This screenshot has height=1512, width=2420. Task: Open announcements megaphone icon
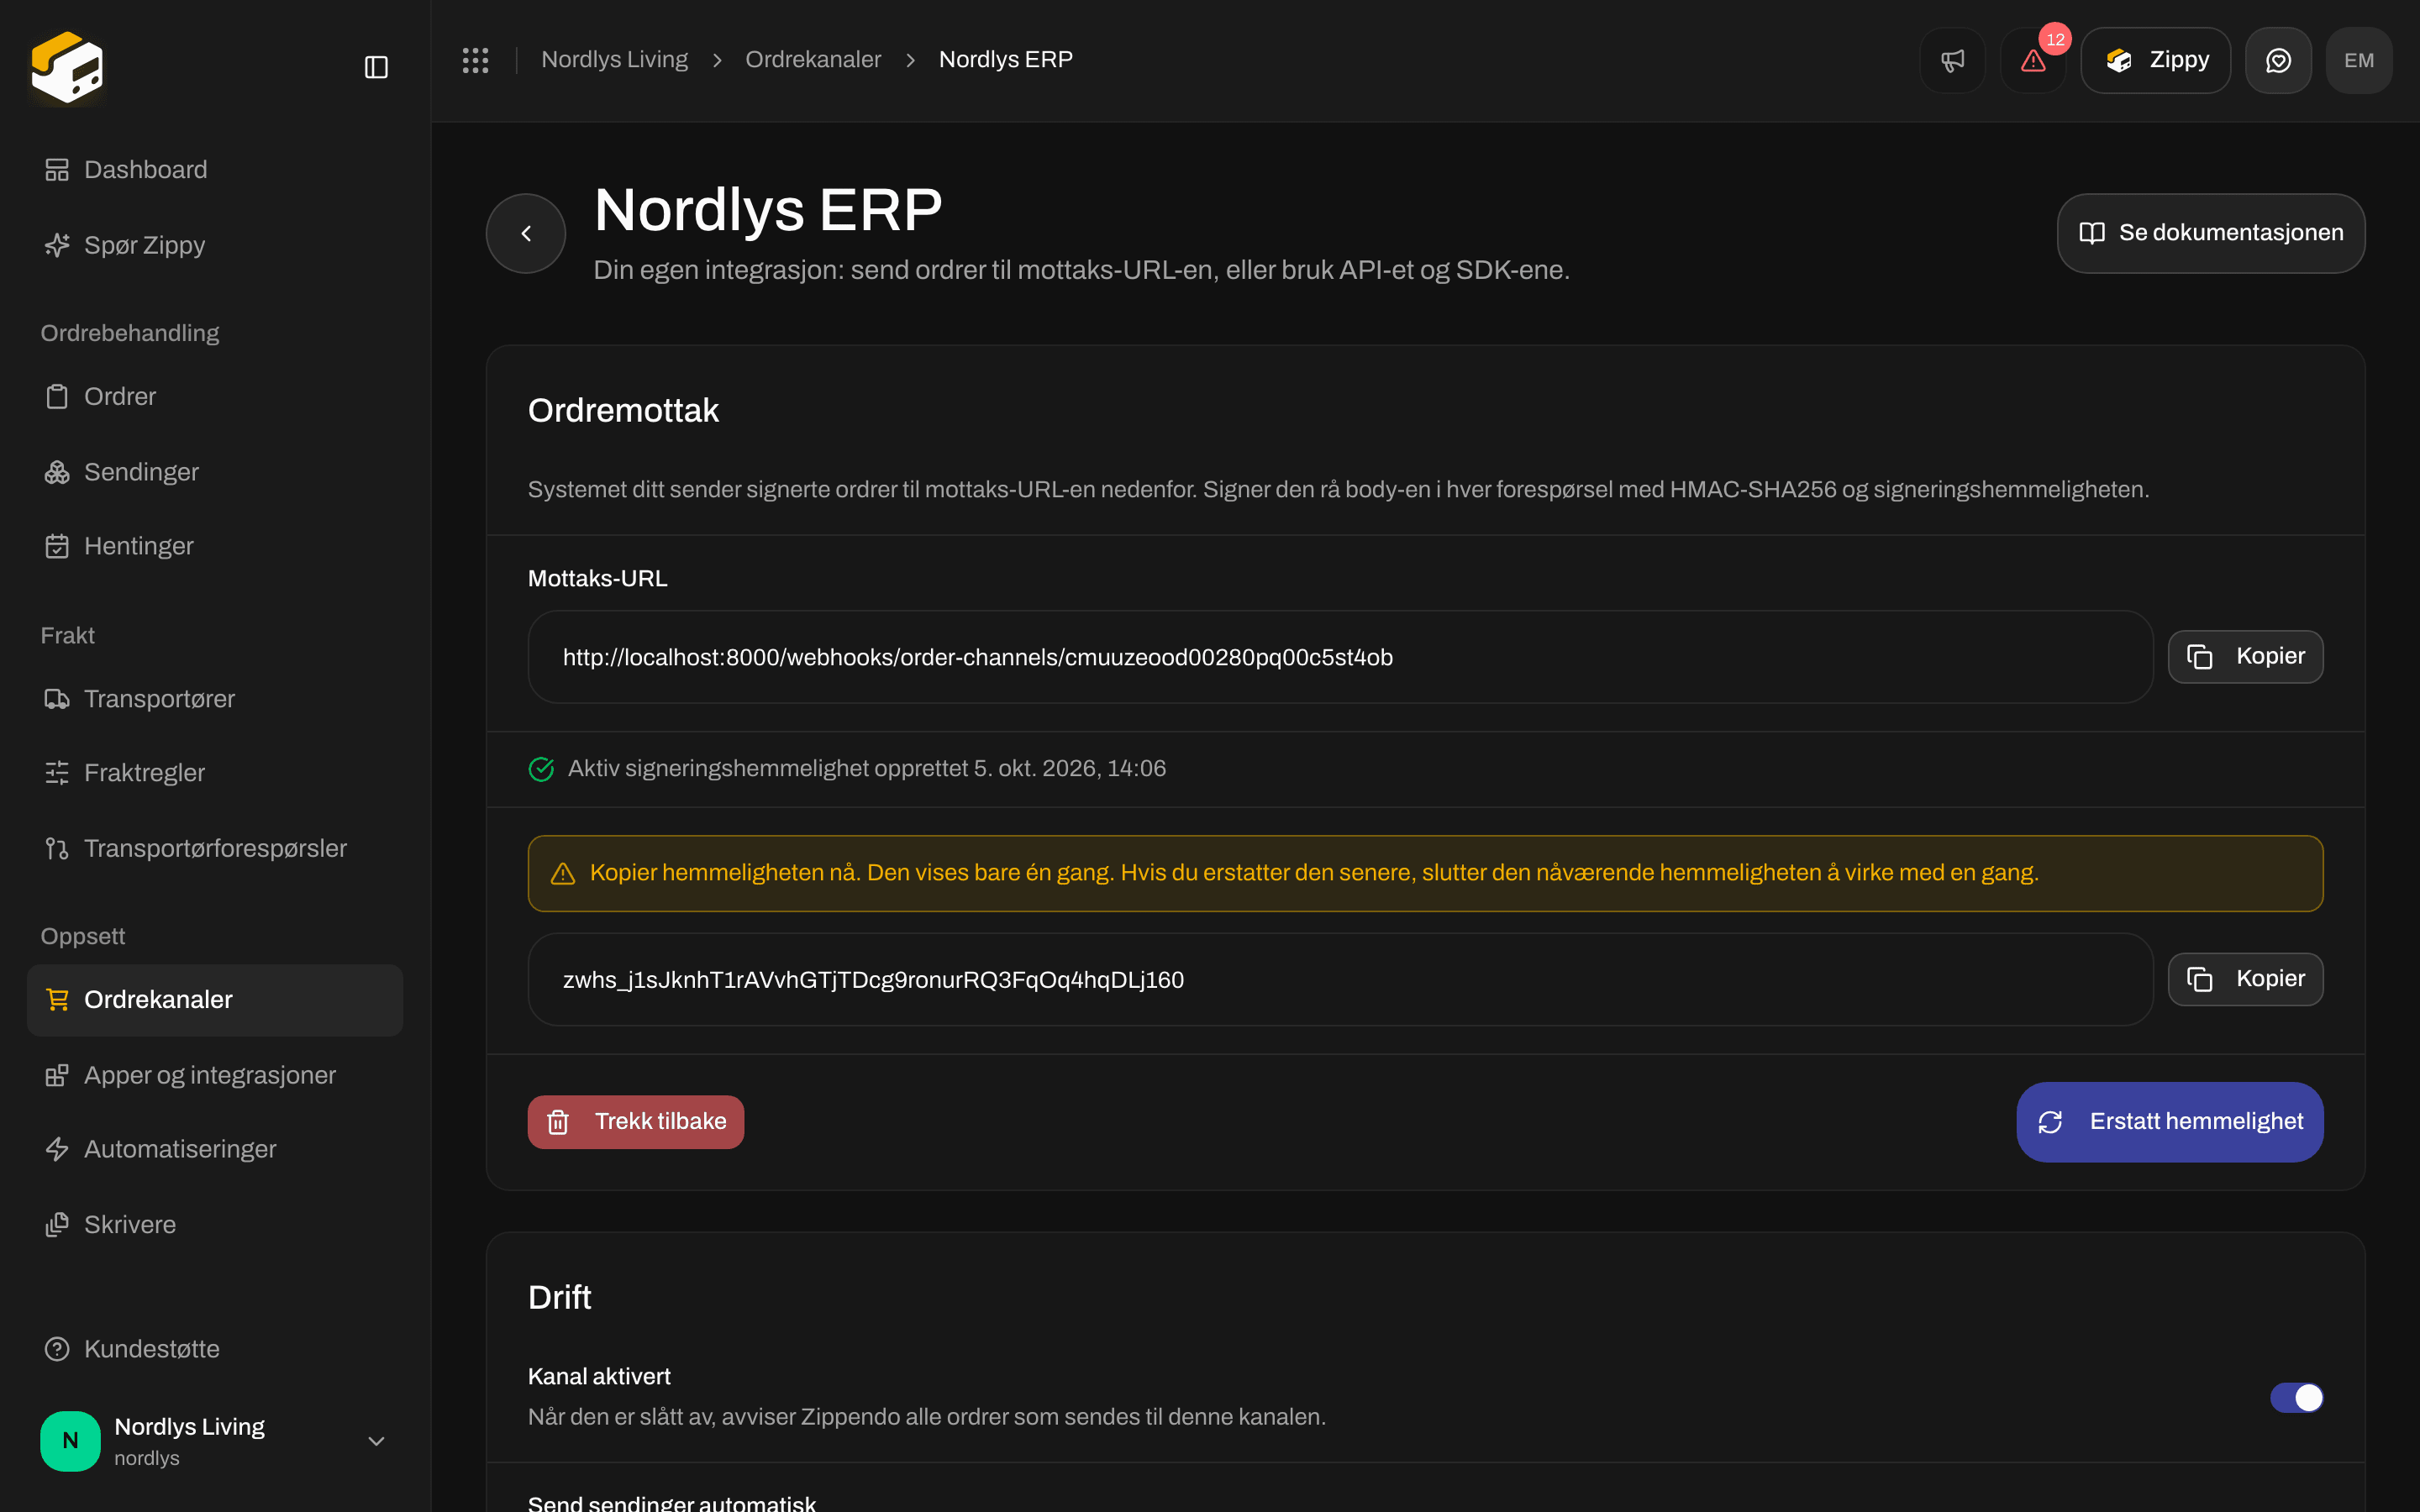point(1952,60)
